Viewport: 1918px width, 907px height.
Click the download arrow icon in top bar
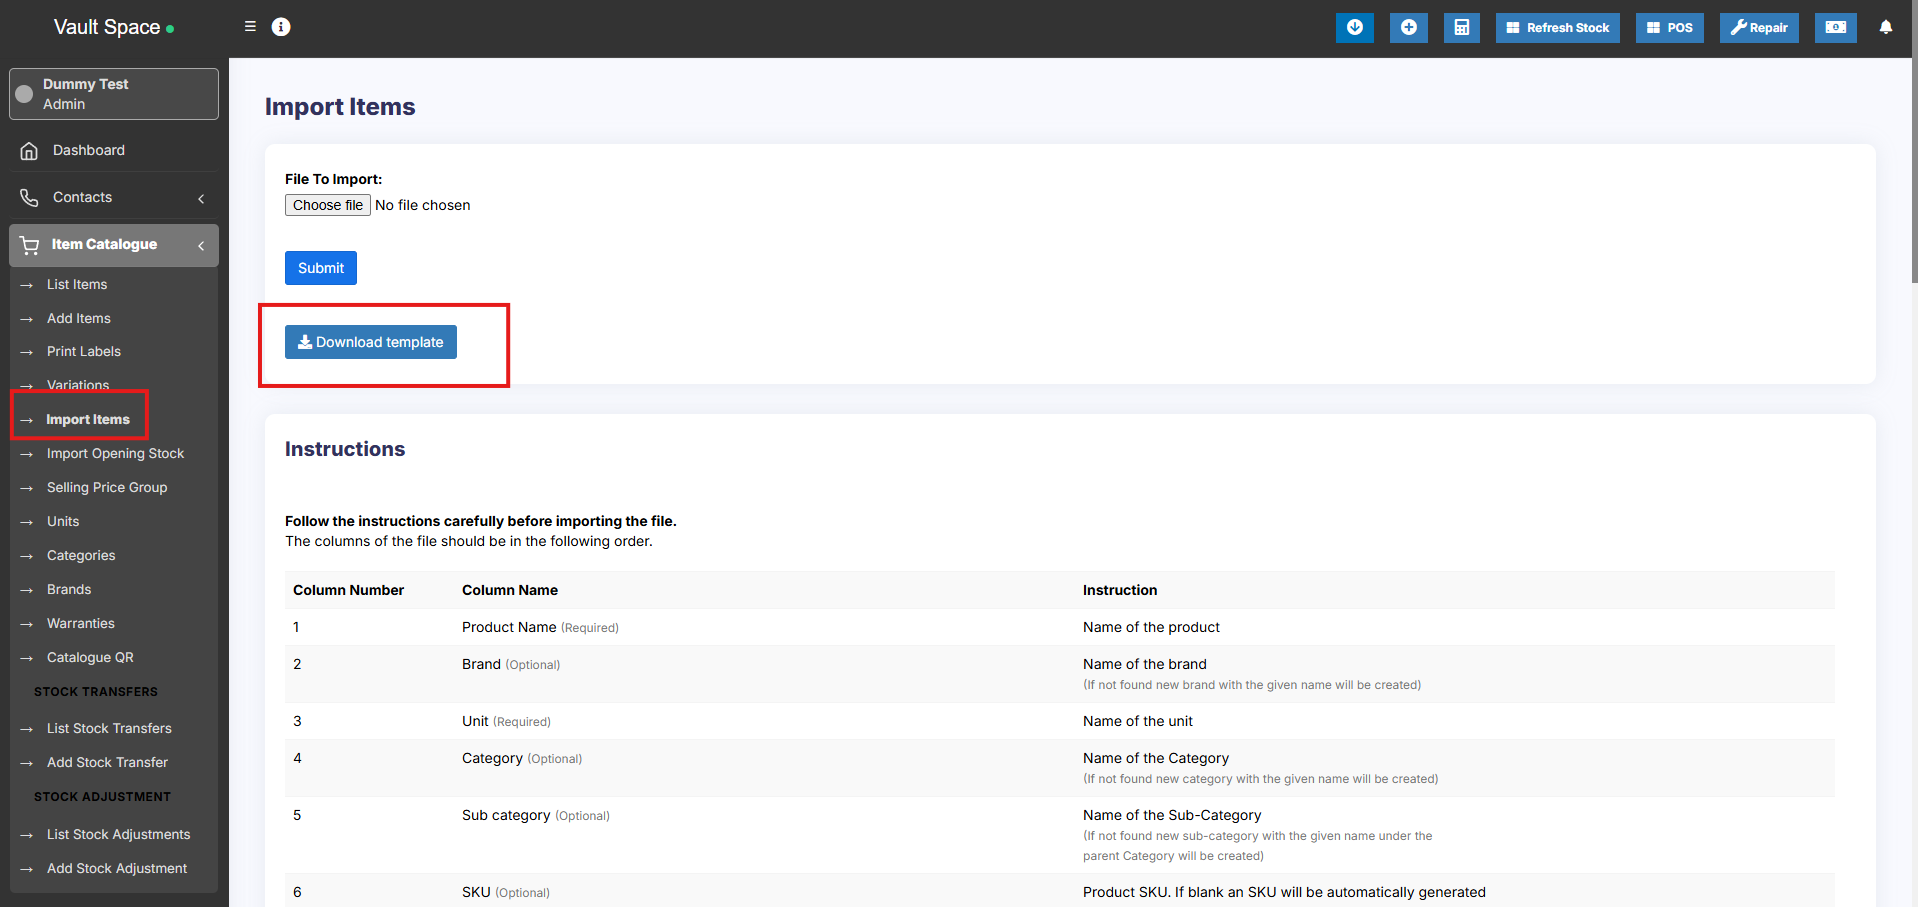point(1354,28)
